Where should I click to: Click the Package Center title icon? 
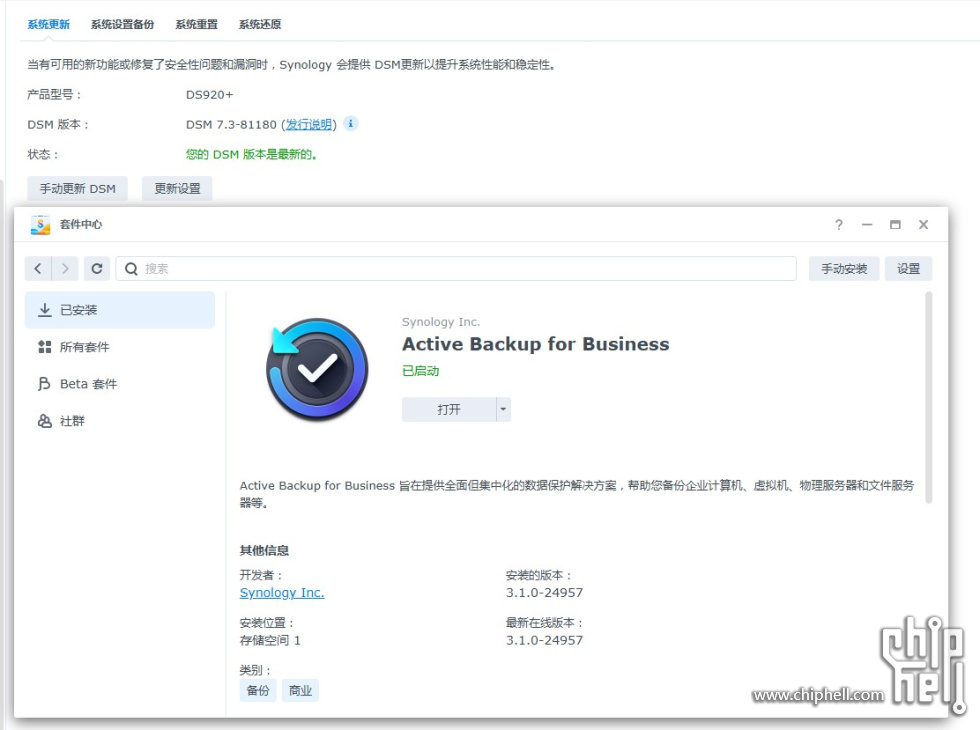point(40,225)
